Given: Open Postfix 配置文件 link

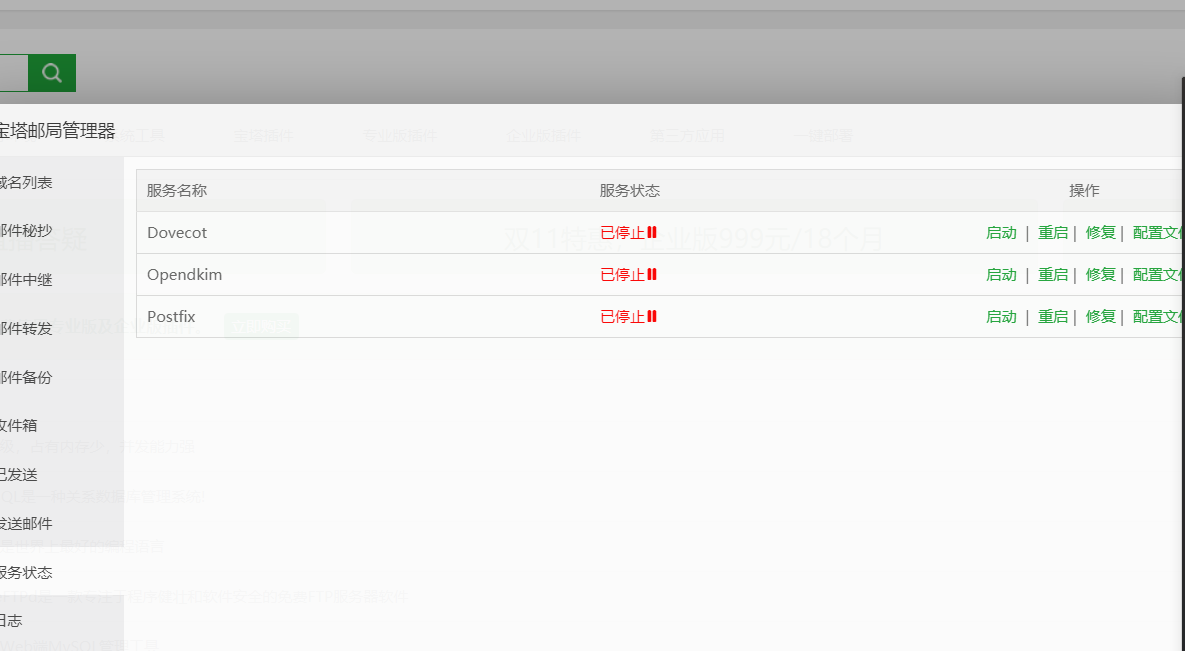Looking at the screenshot, I should pyautogui.click(x=1159, y=317).
